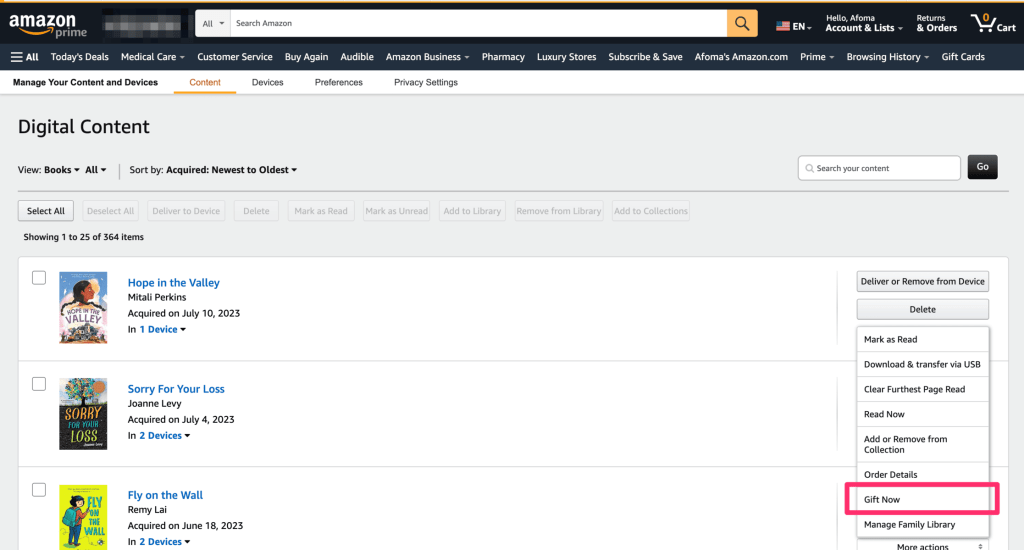The image size is (1024, 550).
Task: Open the Hope in the Valley title link
Action: tap(174, 283)
